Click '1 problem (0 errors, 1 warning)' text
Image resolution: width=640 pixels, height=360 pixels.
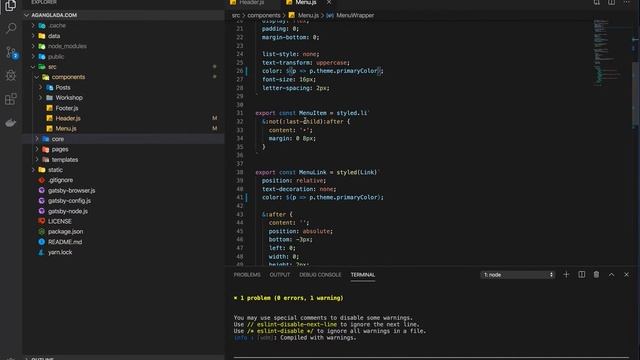click(x=291, y=298)
